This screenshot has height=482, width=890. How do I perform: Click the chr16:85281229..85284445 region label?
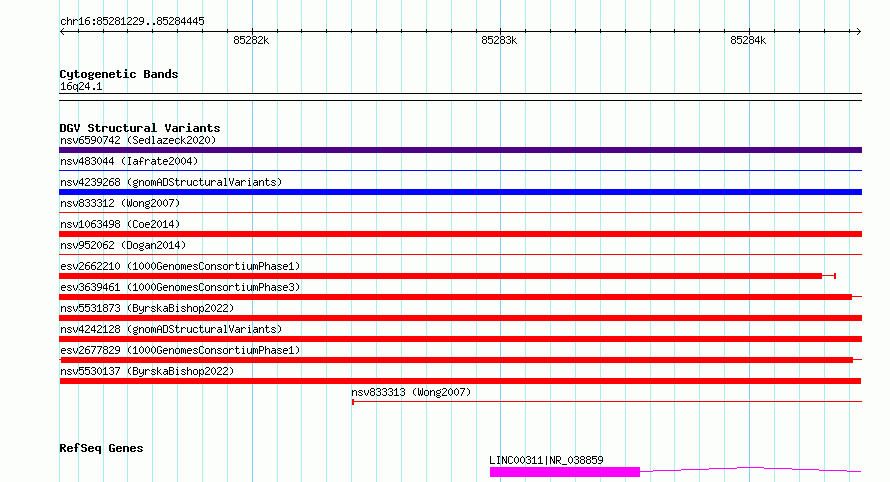point(132,21)
